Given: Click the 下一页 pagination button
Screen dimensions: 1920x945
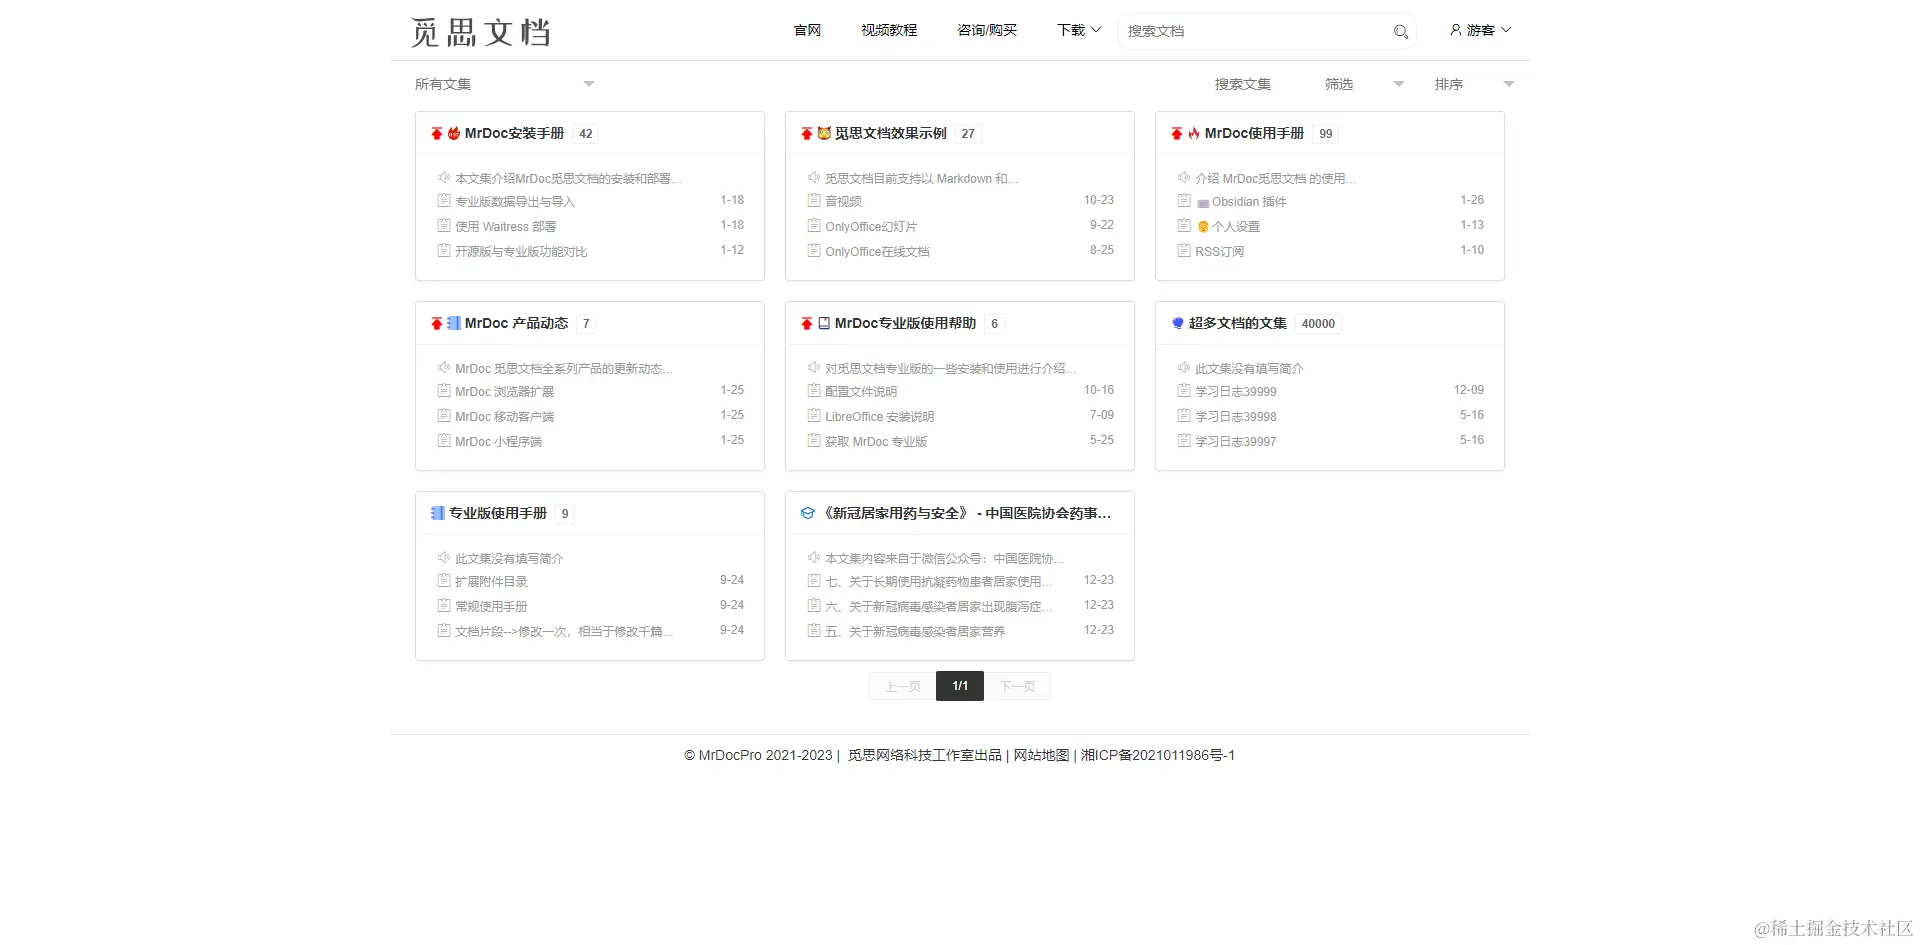Looking at the screenshot, I should click(x=1017, y=686).
